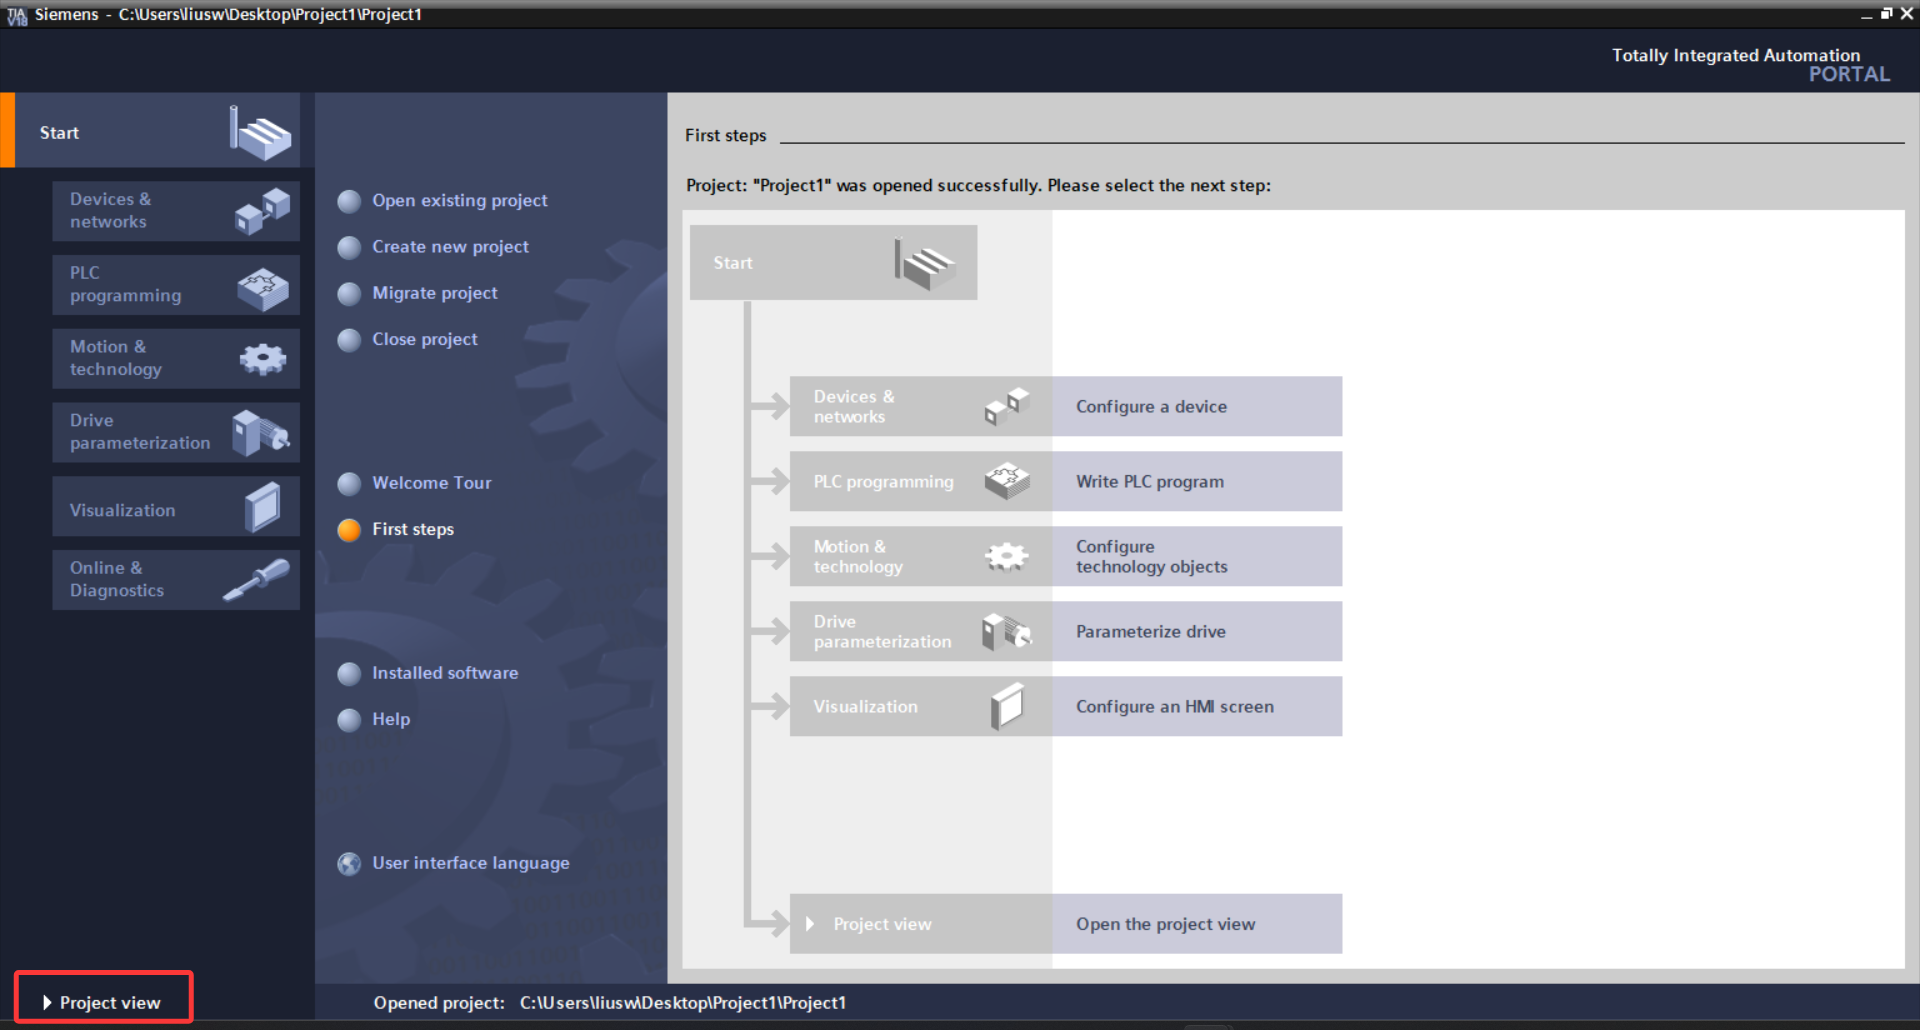Switch to Project view at bottom left
1920x1030 pixels.
coord(104,1002)
